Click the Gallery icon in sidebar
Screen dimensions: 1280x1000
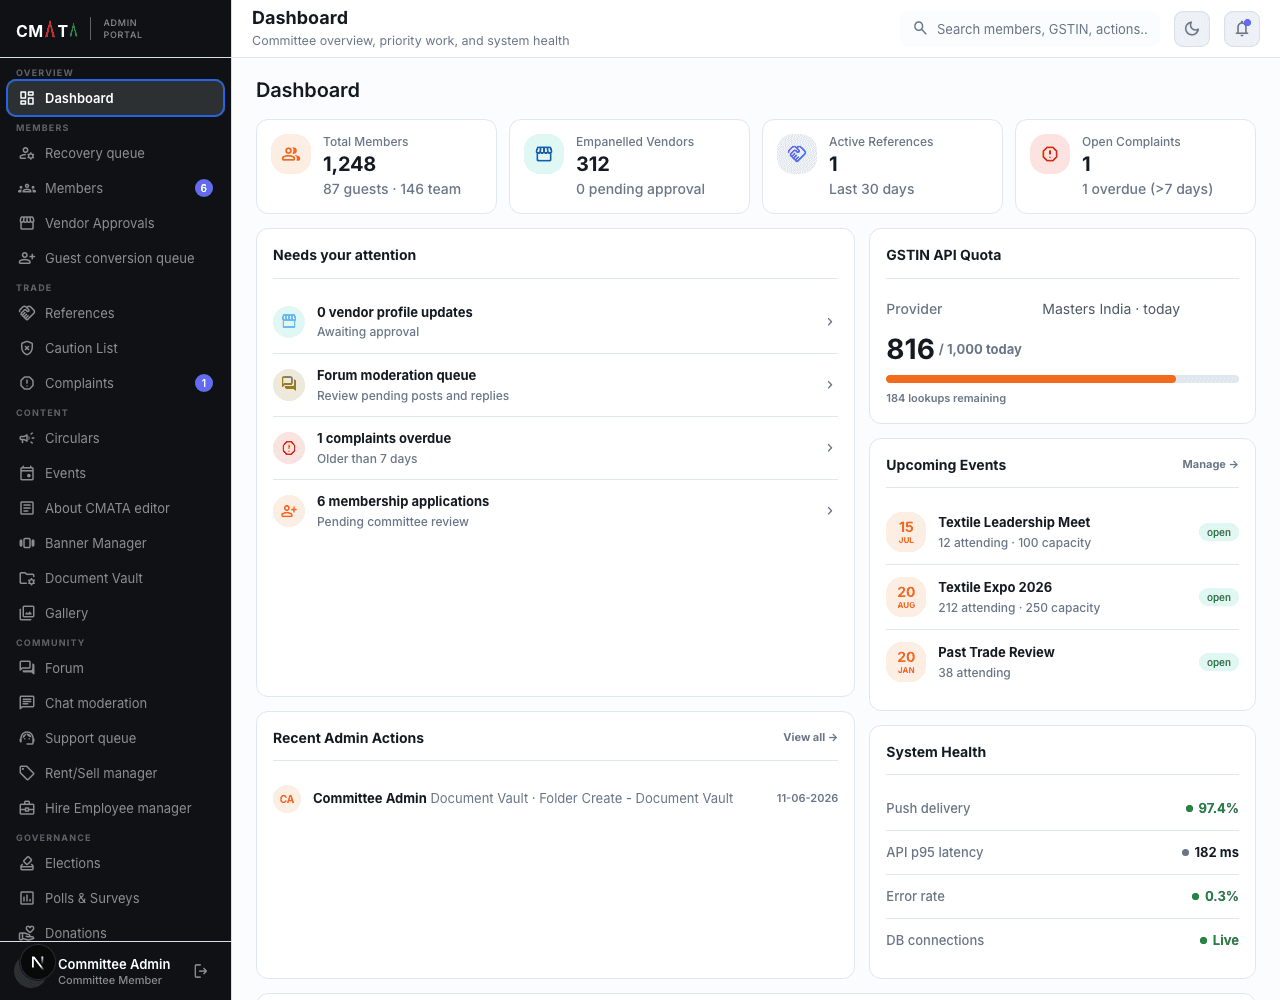tap(27, 613)
